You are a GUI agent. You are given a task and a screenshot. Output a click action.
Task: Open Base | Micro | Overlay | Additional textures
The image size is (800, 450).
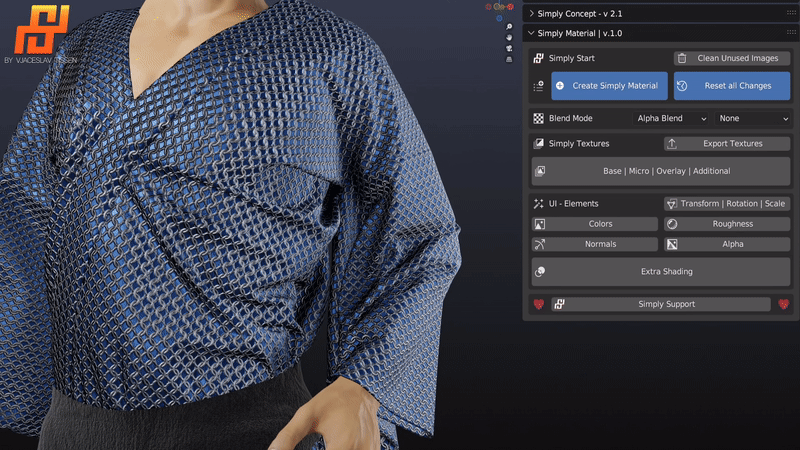tap(660, 171)
